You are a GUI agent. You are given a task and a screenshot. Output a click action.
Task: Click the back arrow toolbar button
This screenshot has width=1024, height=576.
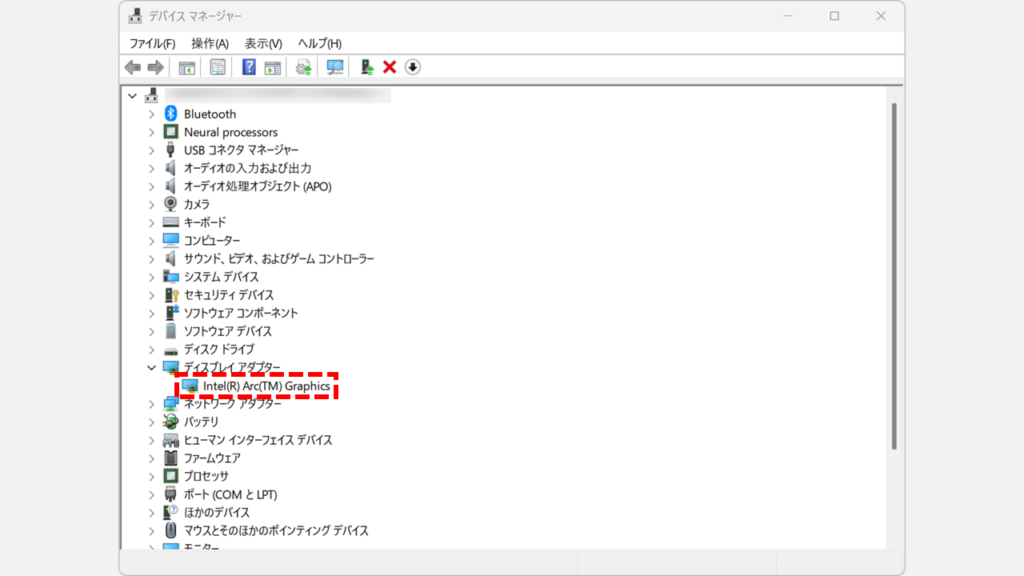[132, 67]
